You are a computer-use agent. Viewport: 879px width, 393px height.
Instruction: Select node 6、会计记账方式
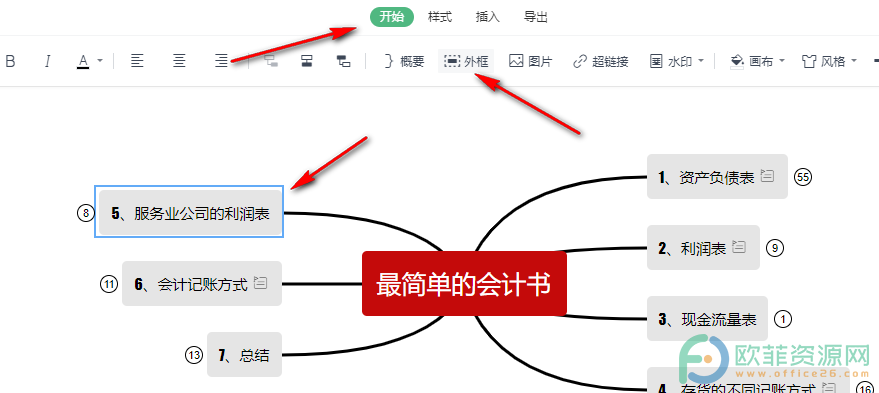(202, 284)
